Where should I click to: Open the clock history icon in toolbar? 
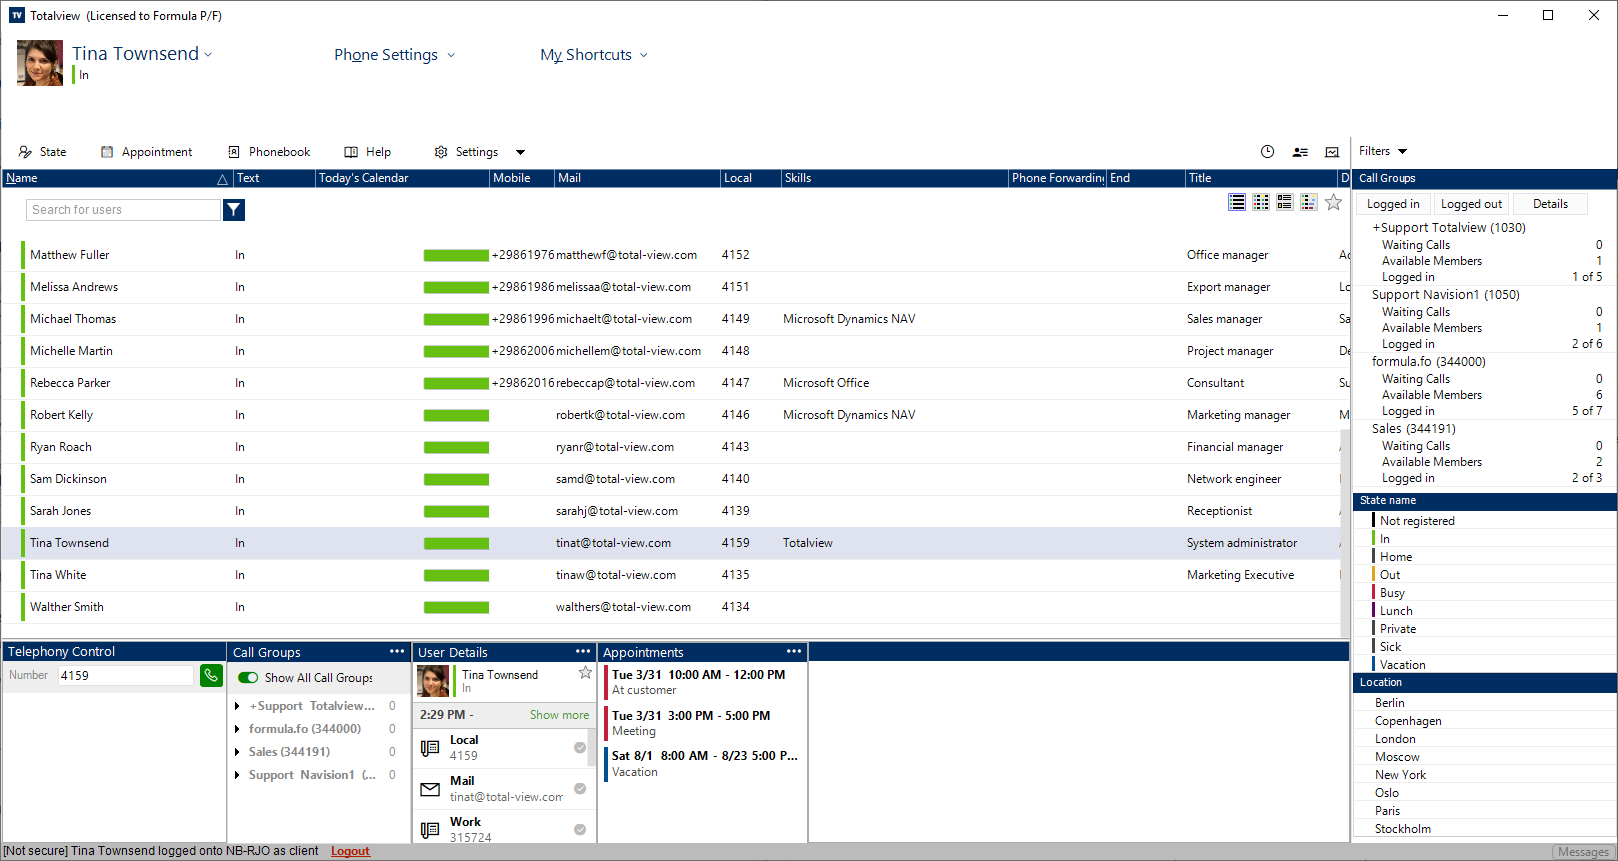pos(1267,152)
